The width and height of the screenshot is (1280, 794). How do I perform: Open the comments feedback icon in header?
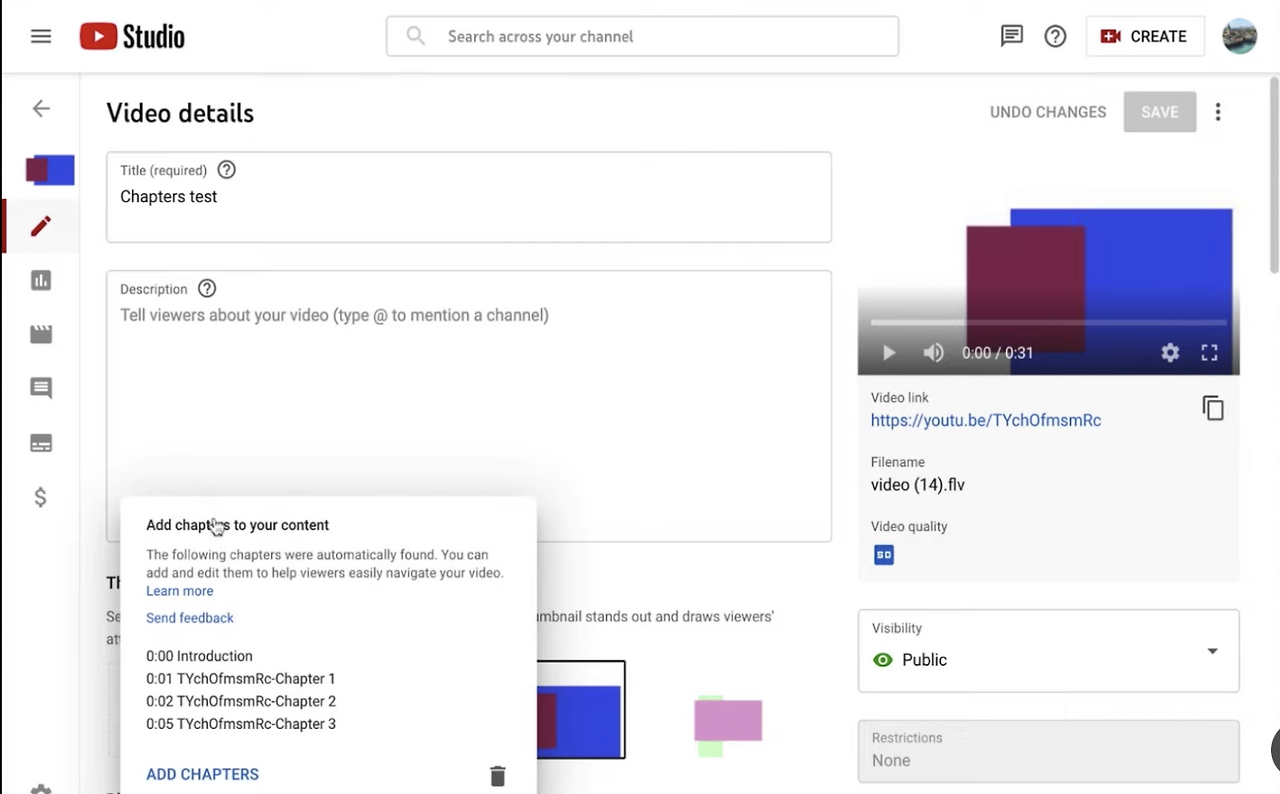click(x=1012, y=36)
